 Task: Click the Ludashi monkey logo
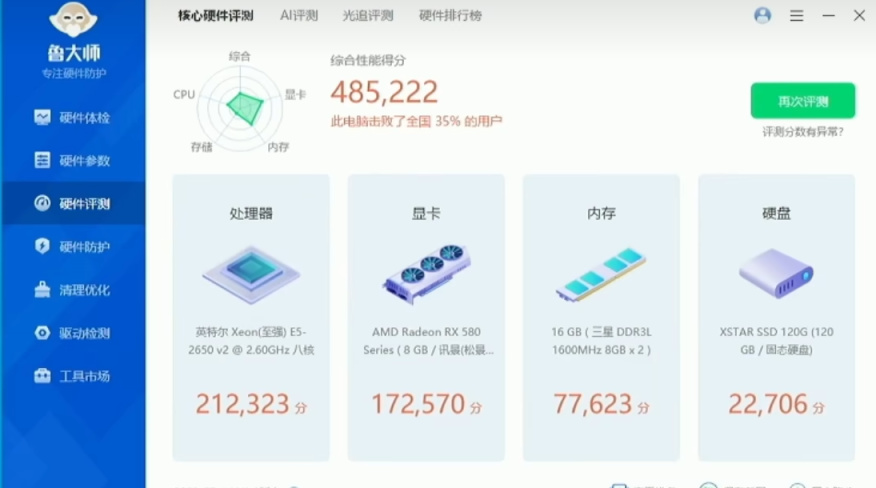point(73,20)
